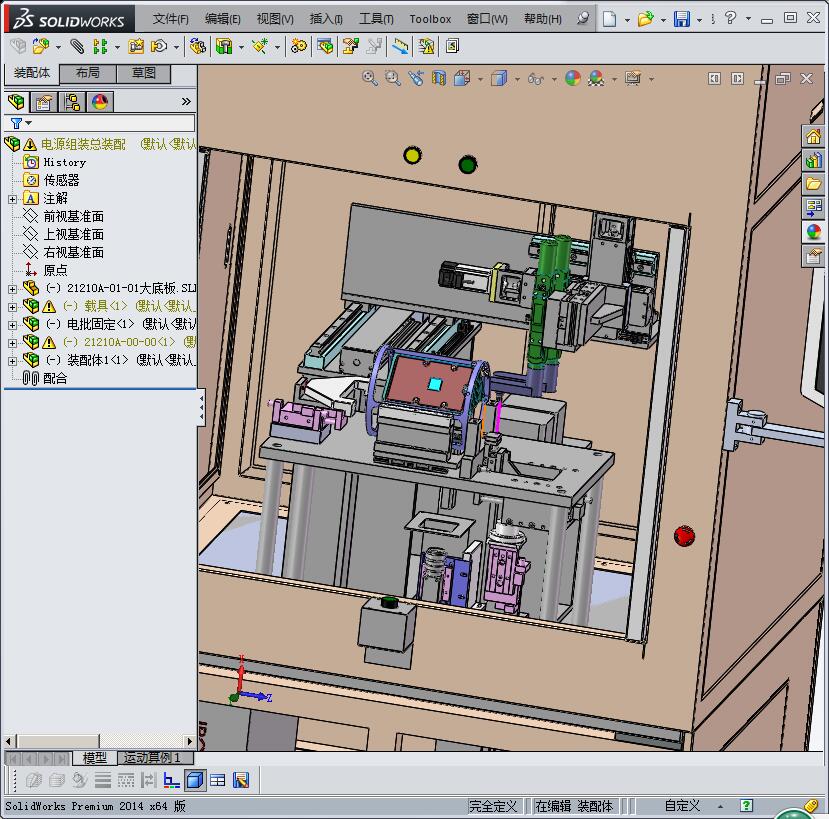Expand the 注解 tree node
This screenshot has width=829, height=819.
(x=12, y=199)
